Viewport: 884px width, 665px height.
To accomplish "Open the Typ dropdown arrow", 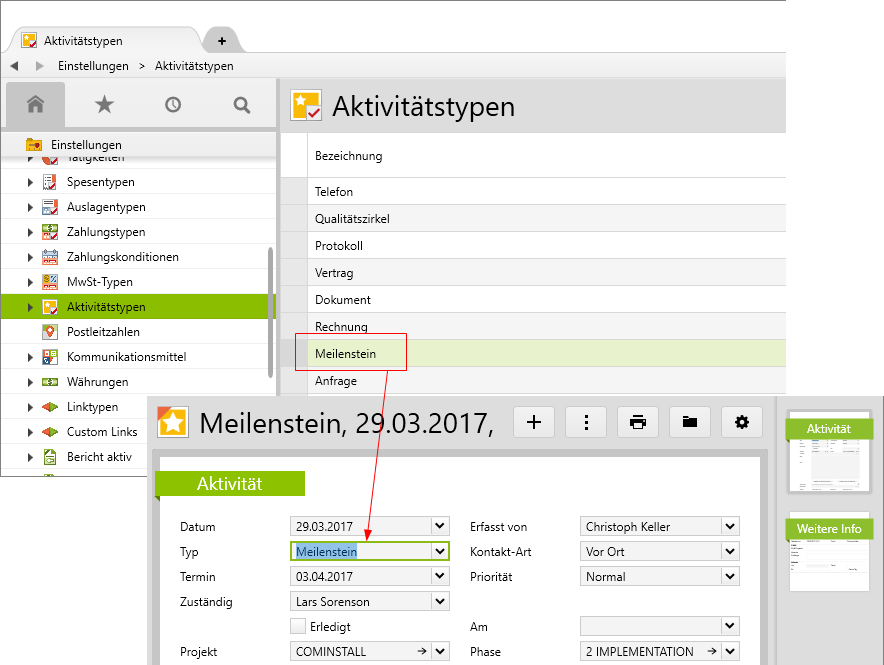I will [440, 551].
